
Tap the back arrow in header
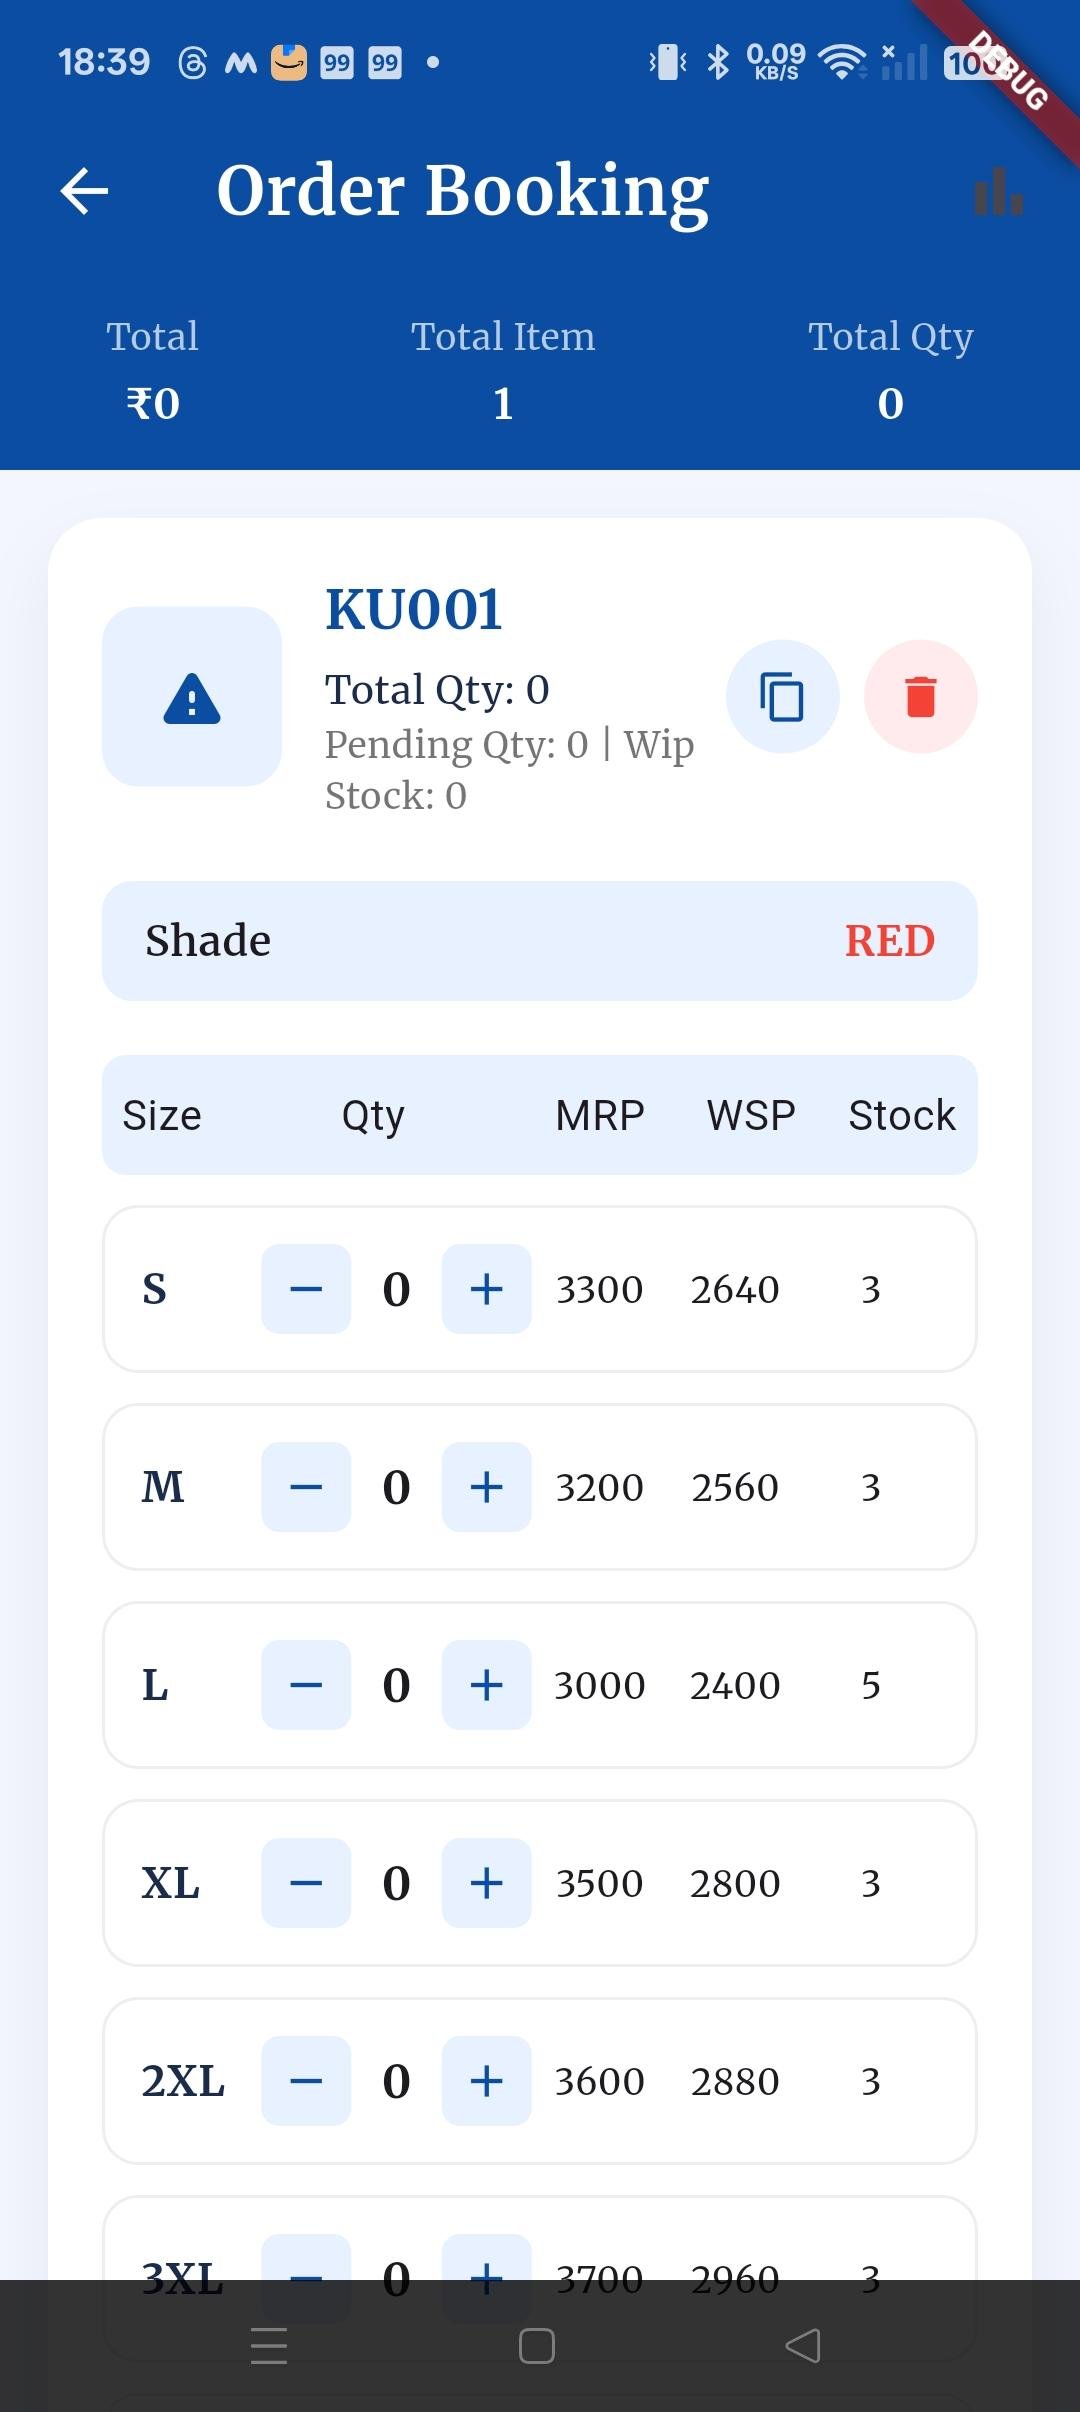coord(85,191)
